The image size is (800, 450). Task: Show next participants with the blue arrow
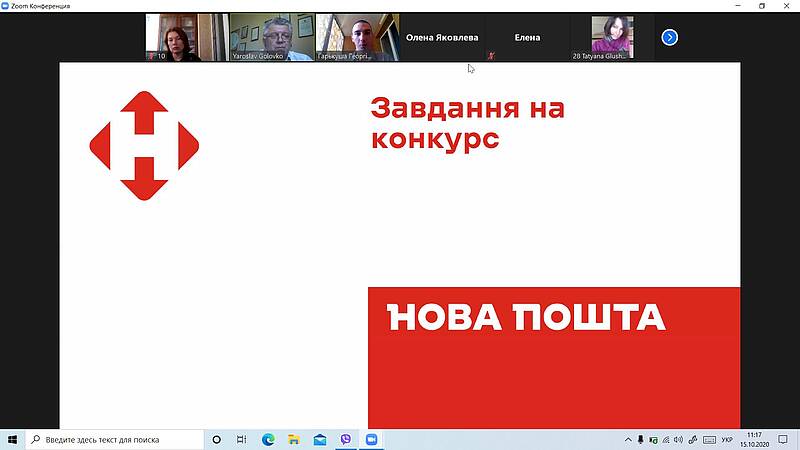click(669, 37)
